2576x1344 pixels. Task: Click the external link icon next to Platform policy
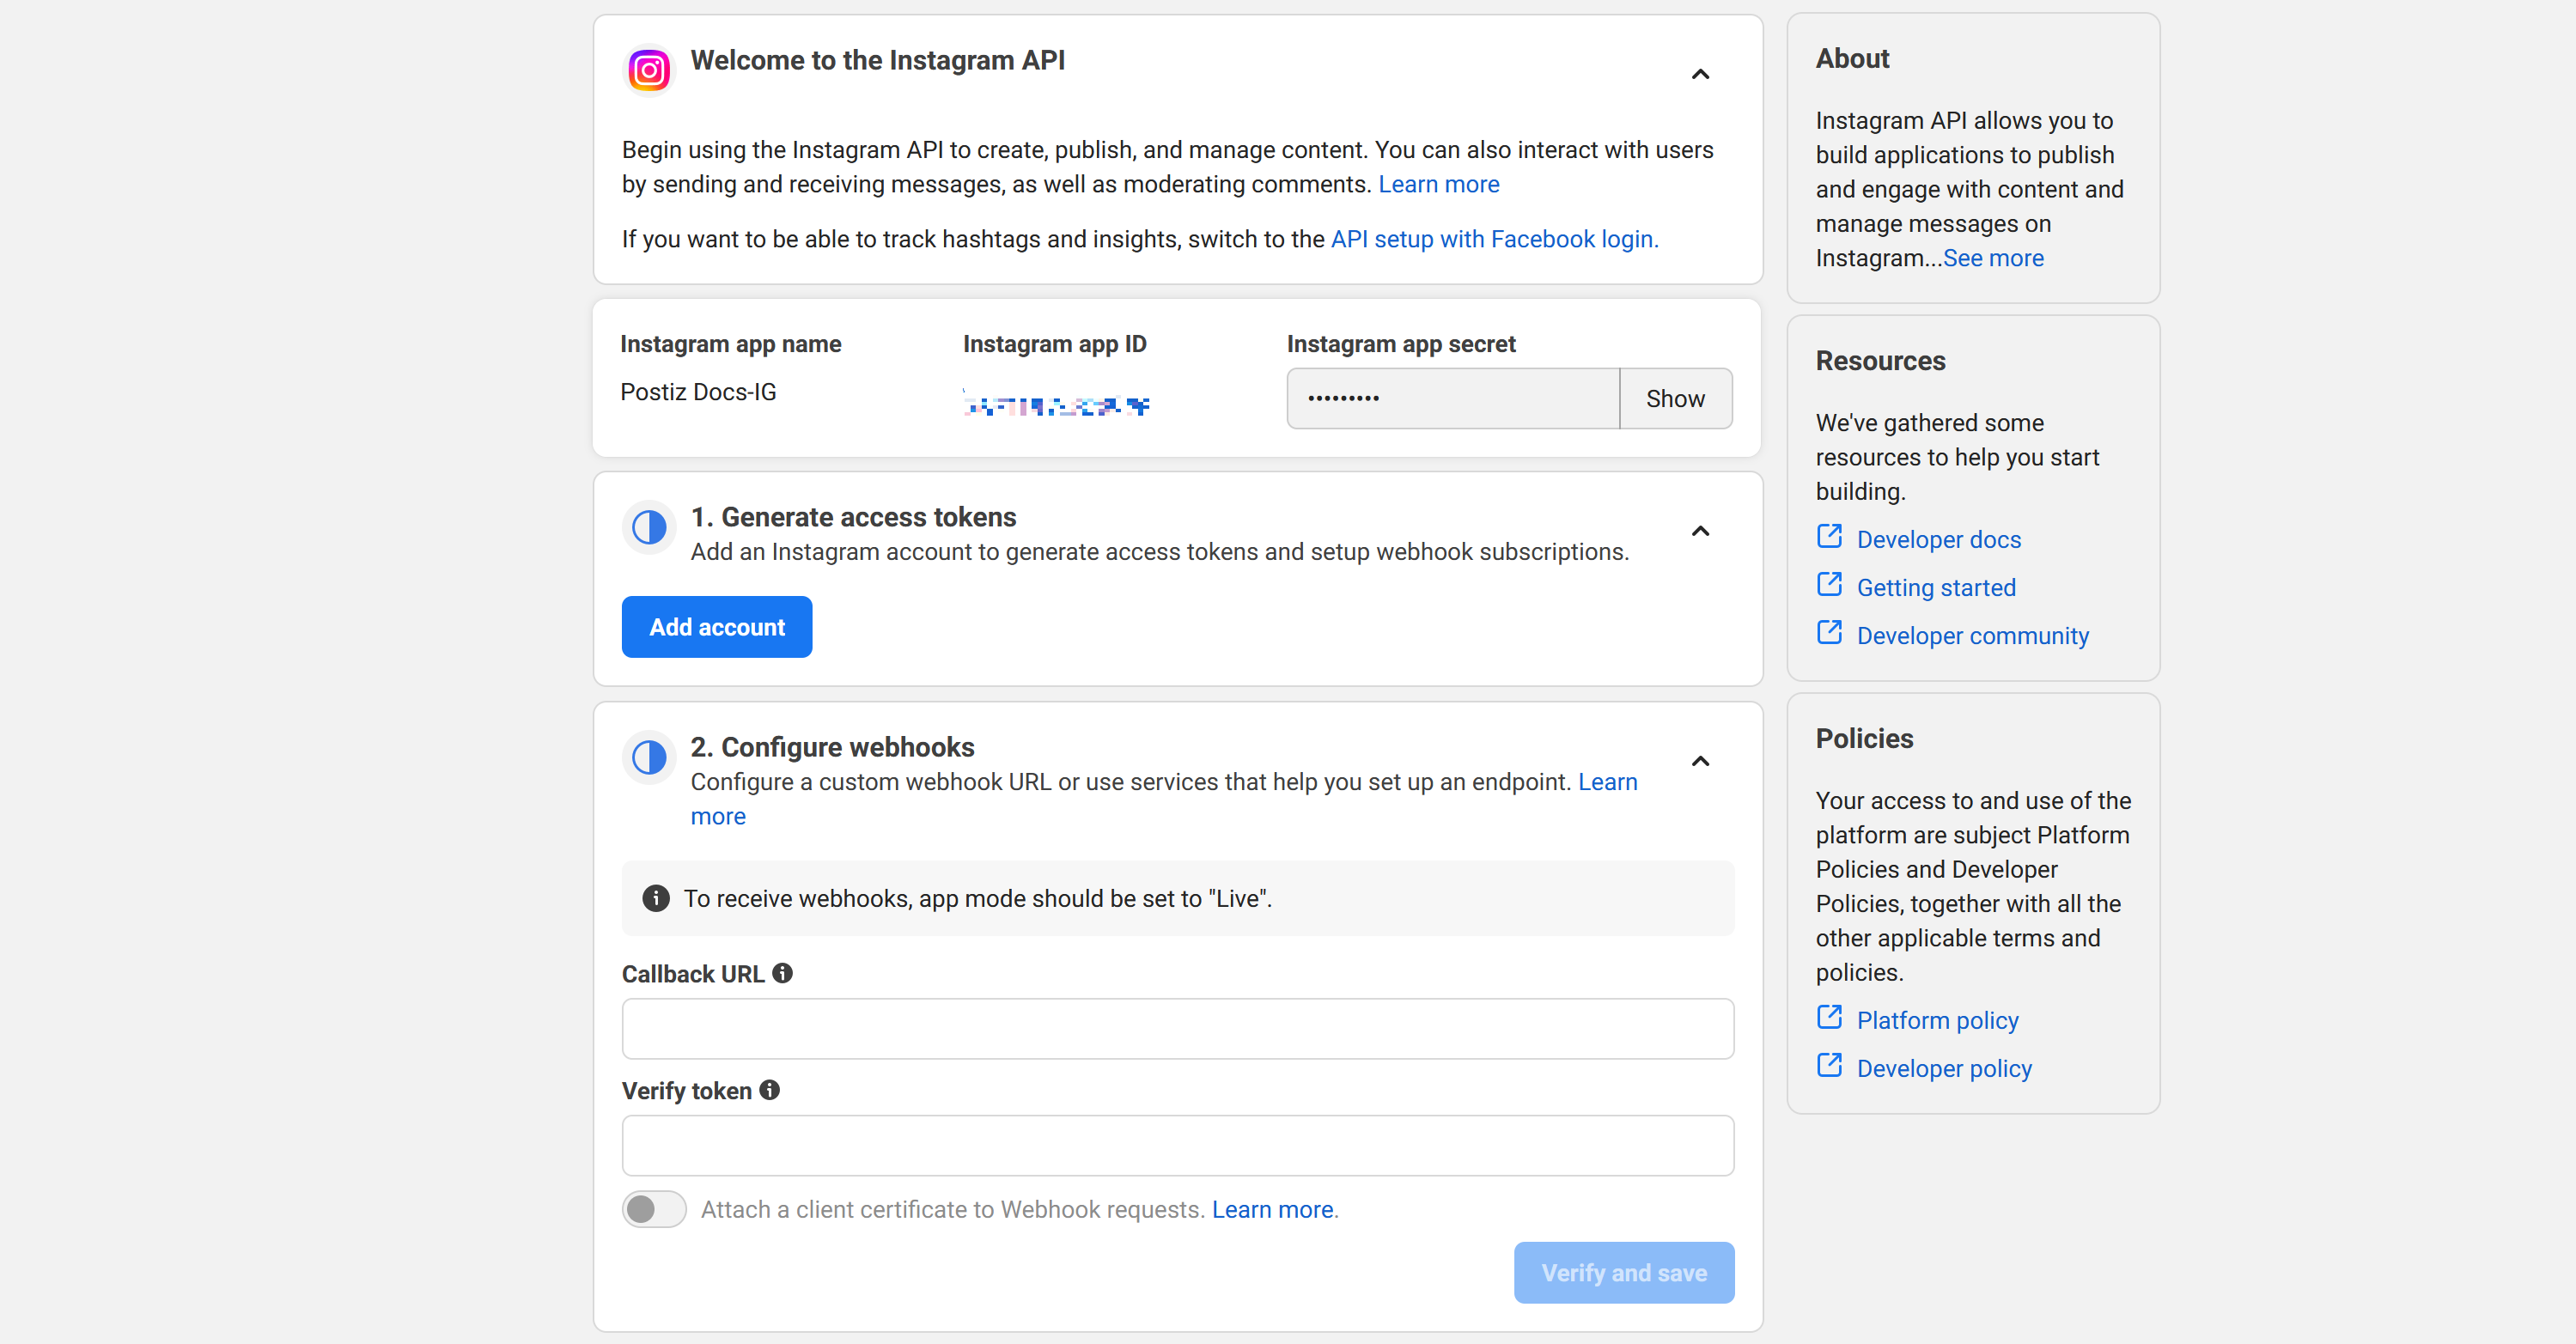[1829, 1017]
